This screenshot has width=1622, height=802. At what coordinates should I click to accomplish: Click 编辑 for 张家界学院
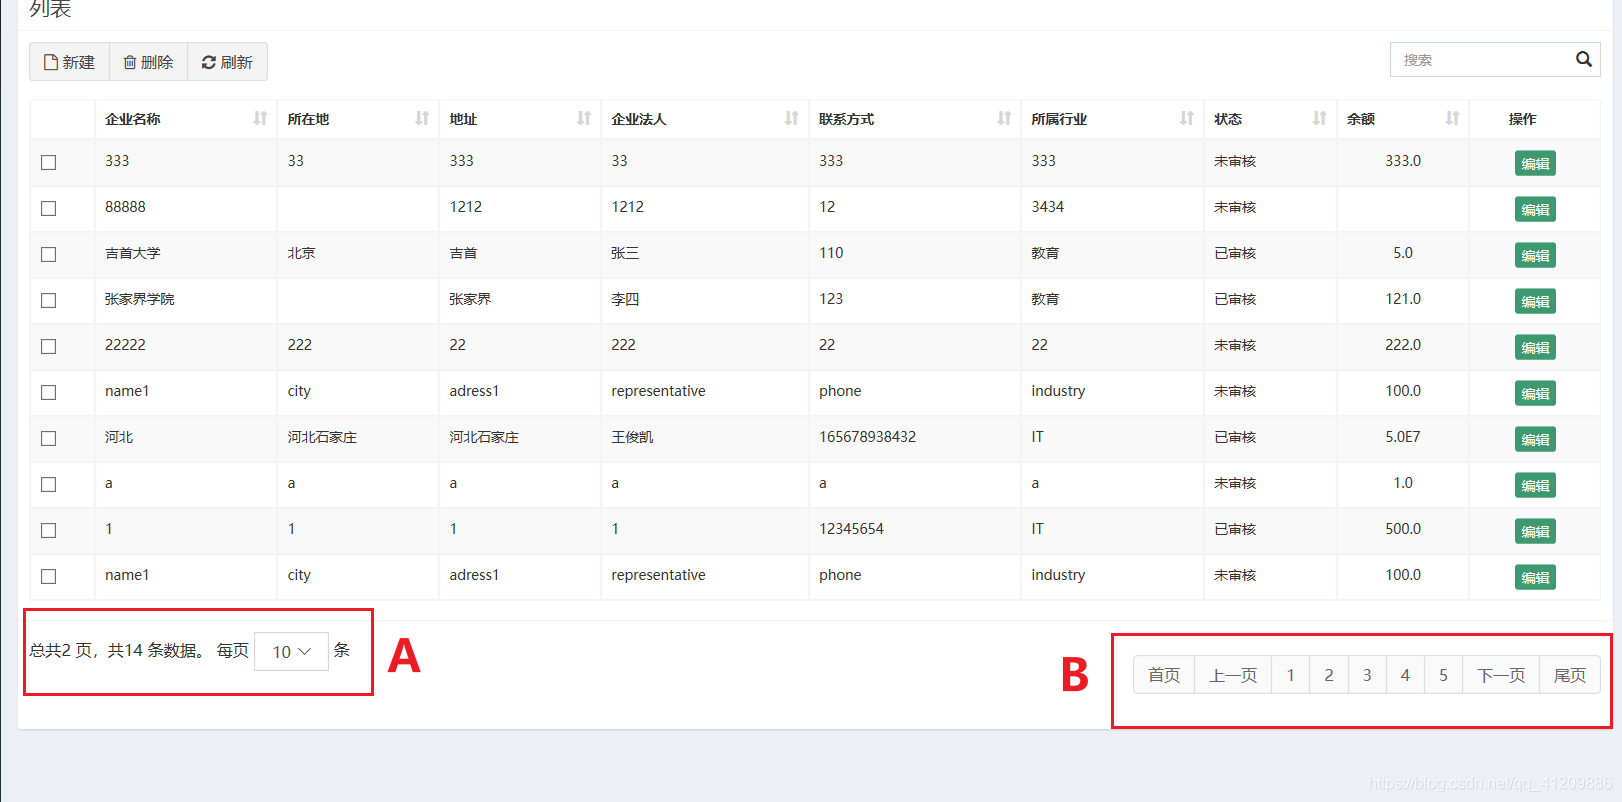point(1535,301)
